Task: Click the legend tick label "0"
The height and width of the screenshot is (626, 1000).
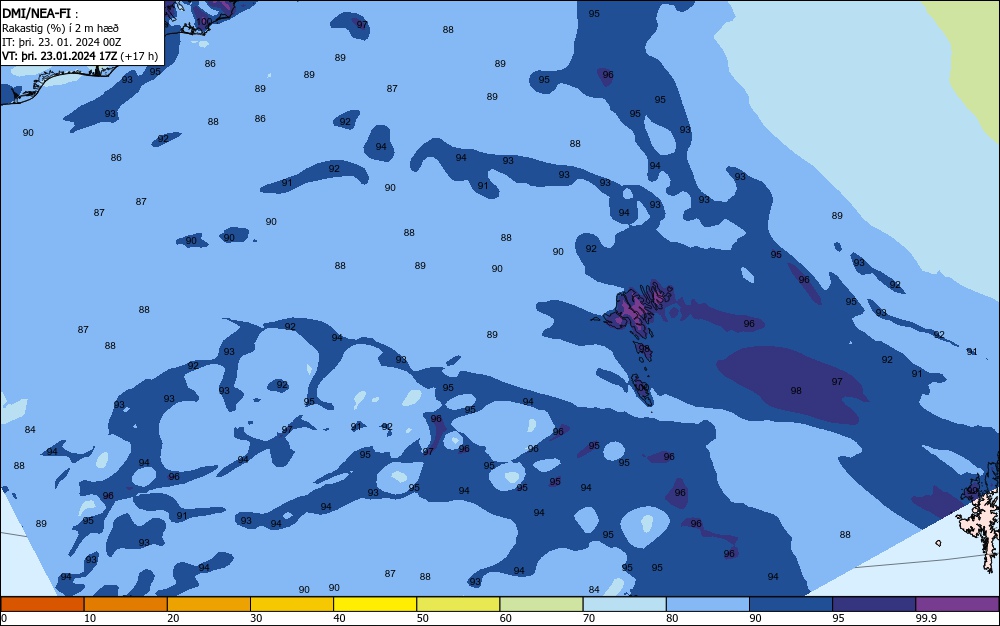Action: coord(4,618)
